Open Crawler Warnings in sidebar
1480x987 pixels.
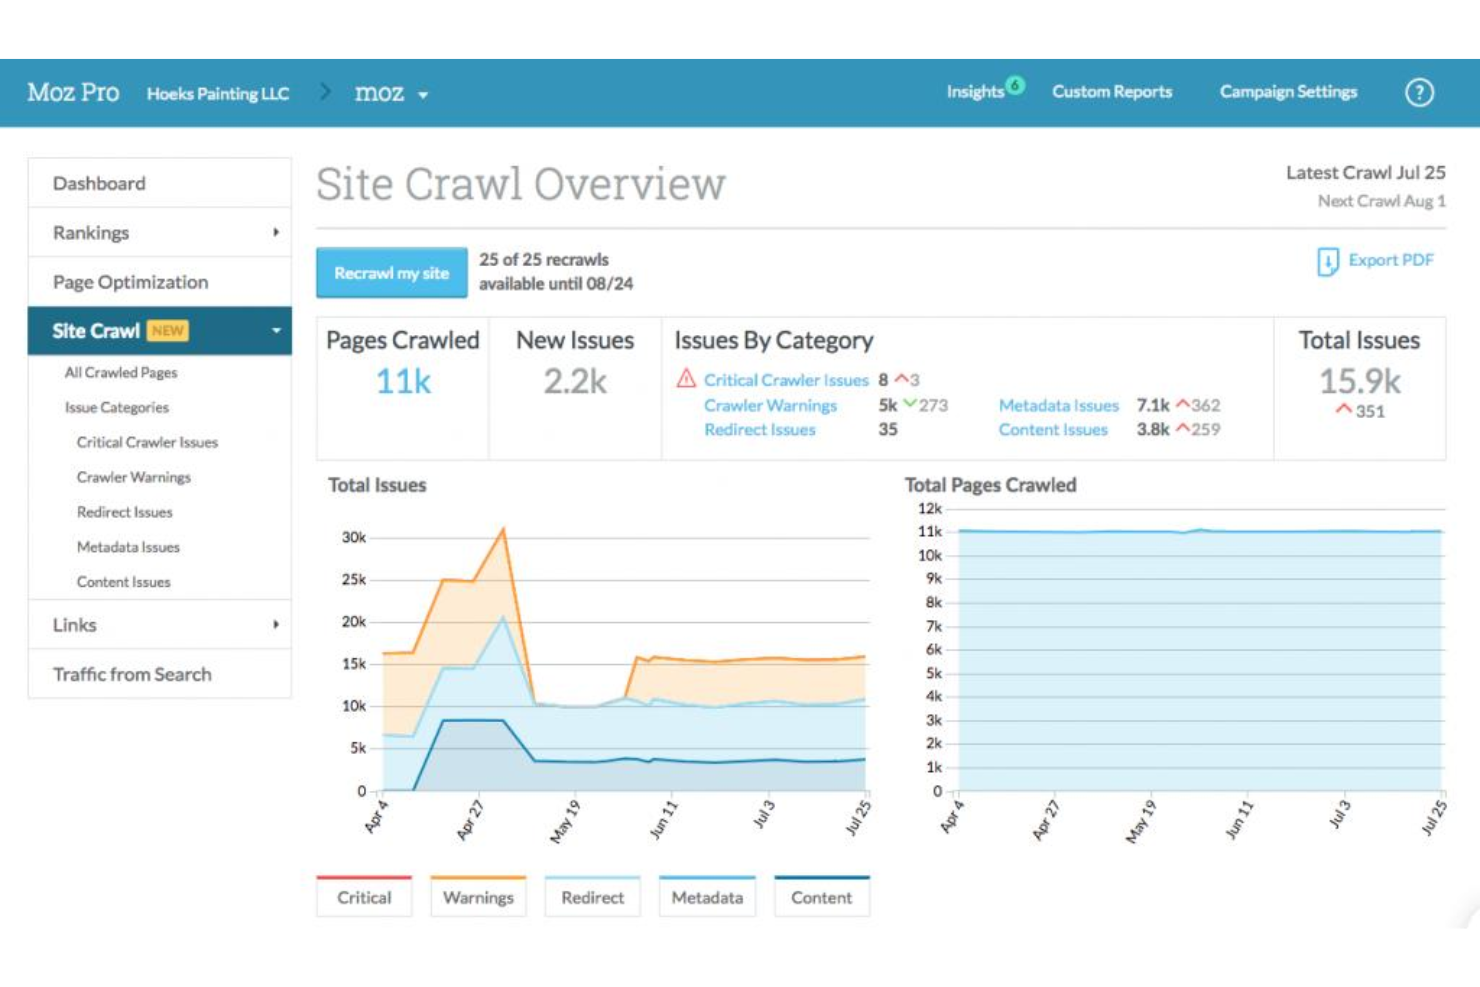point(134,477)
